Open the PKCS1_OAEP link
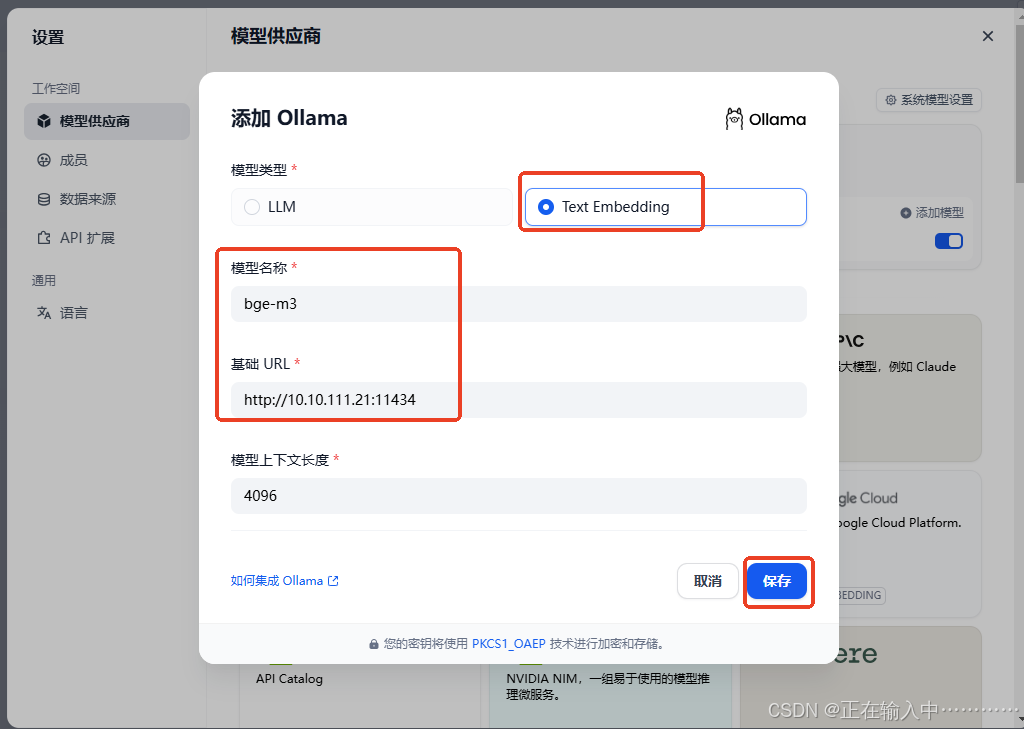This screenshot has height=729, width=1024. pos(509,643)
